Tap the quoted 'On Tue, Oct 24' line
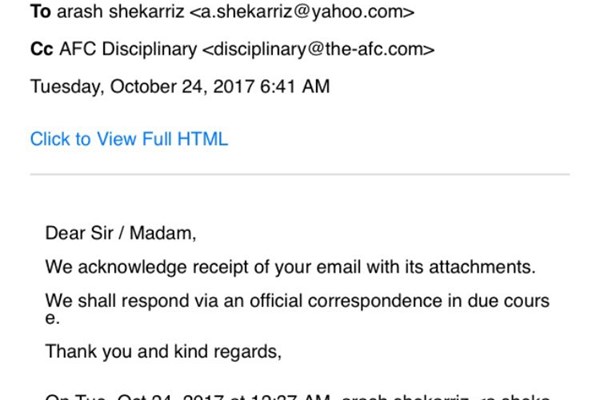This screenshot has height=400, width=600. pos(297,397)
